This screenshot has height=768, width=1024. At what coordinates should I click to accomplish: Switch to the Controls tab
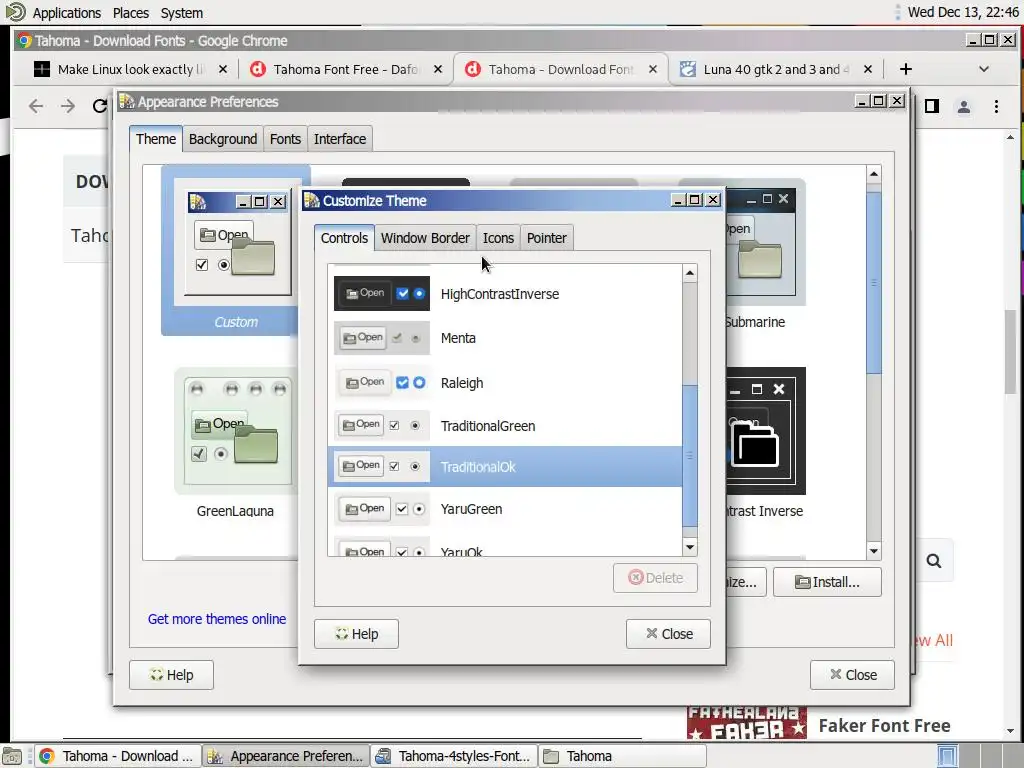tap(344, 238)
